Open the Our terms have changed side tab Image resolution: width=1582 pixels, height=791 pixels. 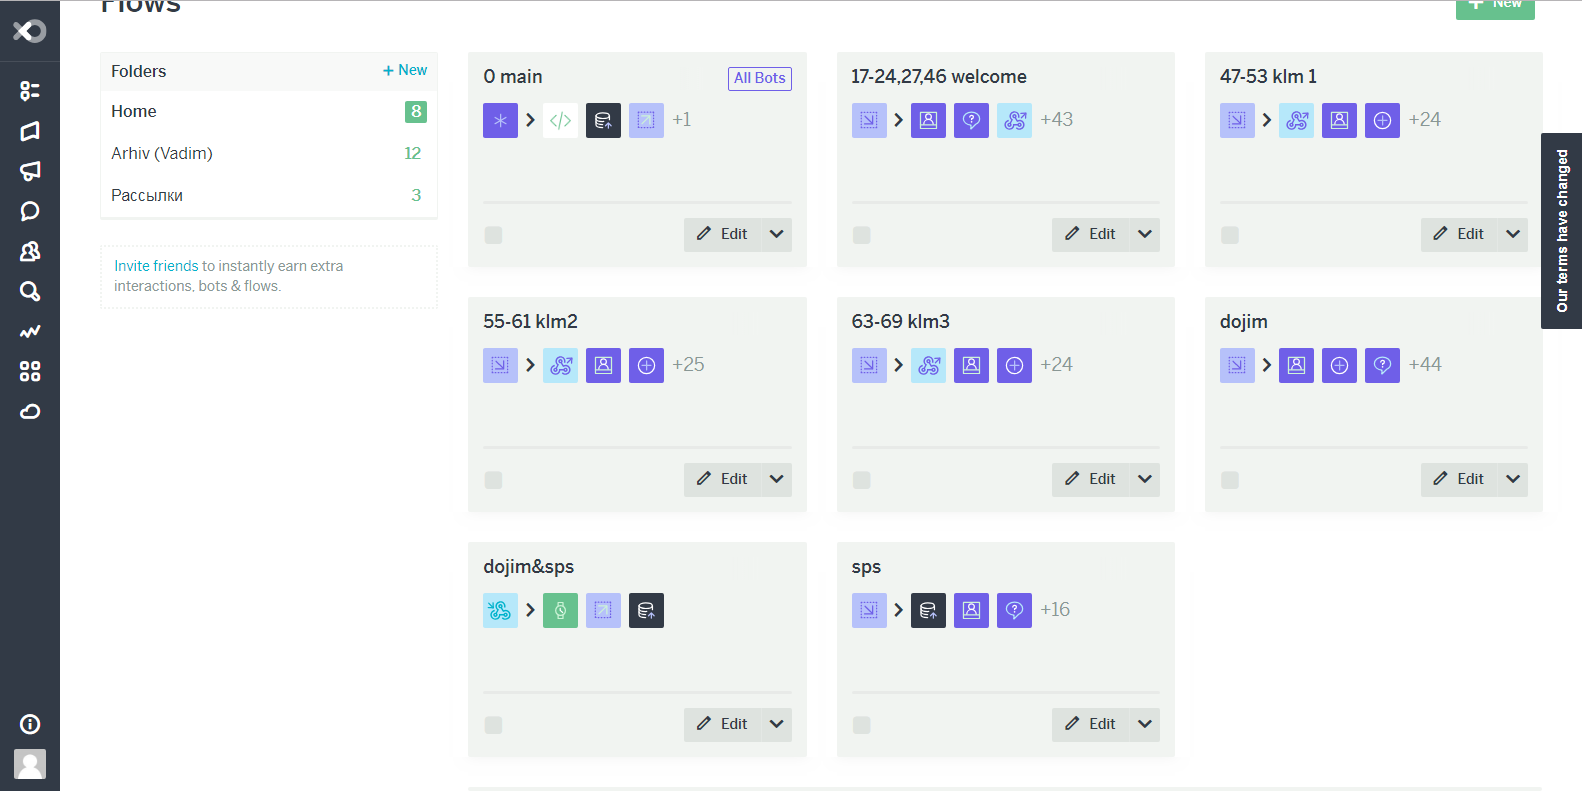(1562, 231)
